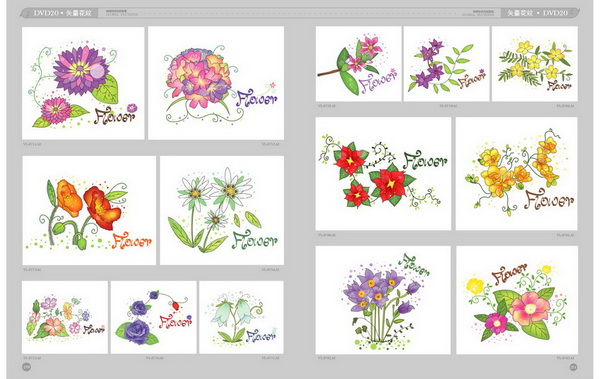Open the purple crocus bouquet thumbnail
Image resolution: width=600 pixels, height=379 pixels.
(383, 300)
